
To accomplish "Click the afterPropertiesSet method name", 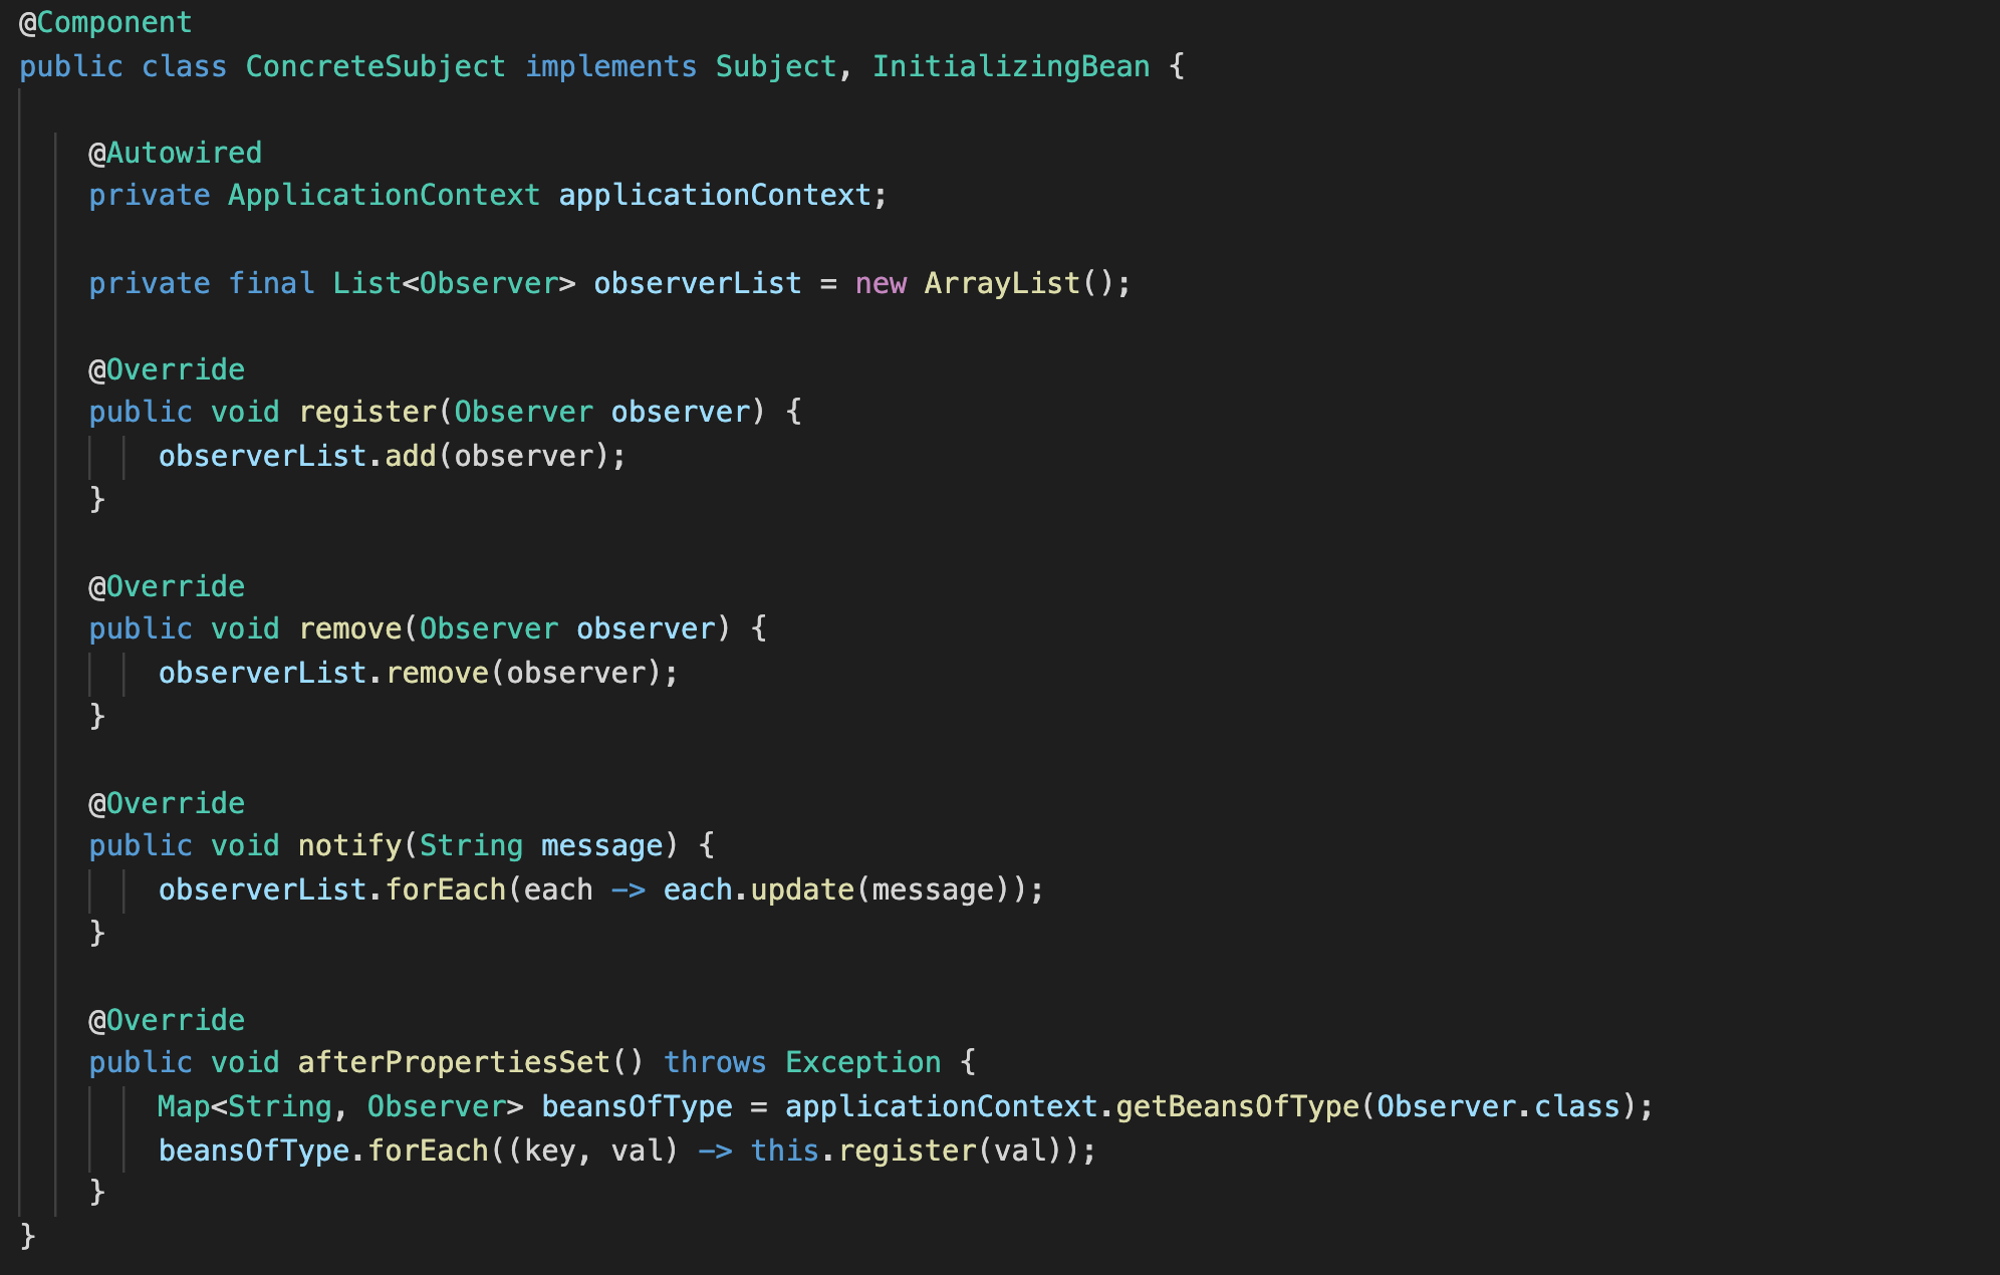I will click(454, 1062).
